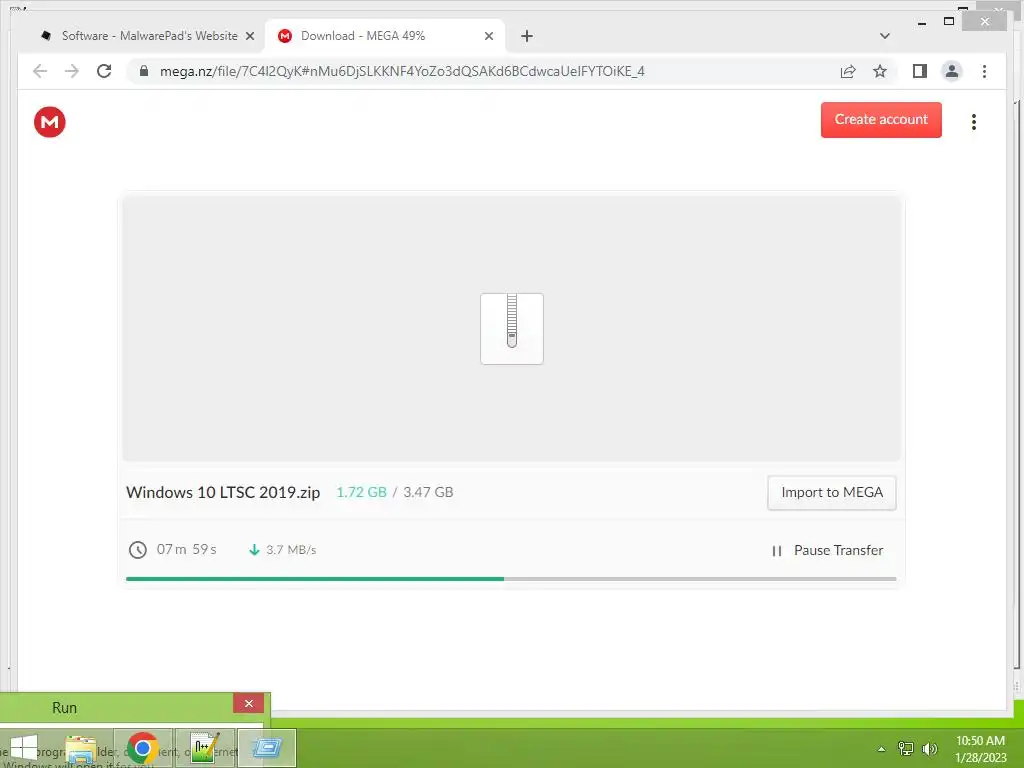Viewport: 1024px width, 768px height.
Task: Click the network tray icon
Action: pos(906,748)
